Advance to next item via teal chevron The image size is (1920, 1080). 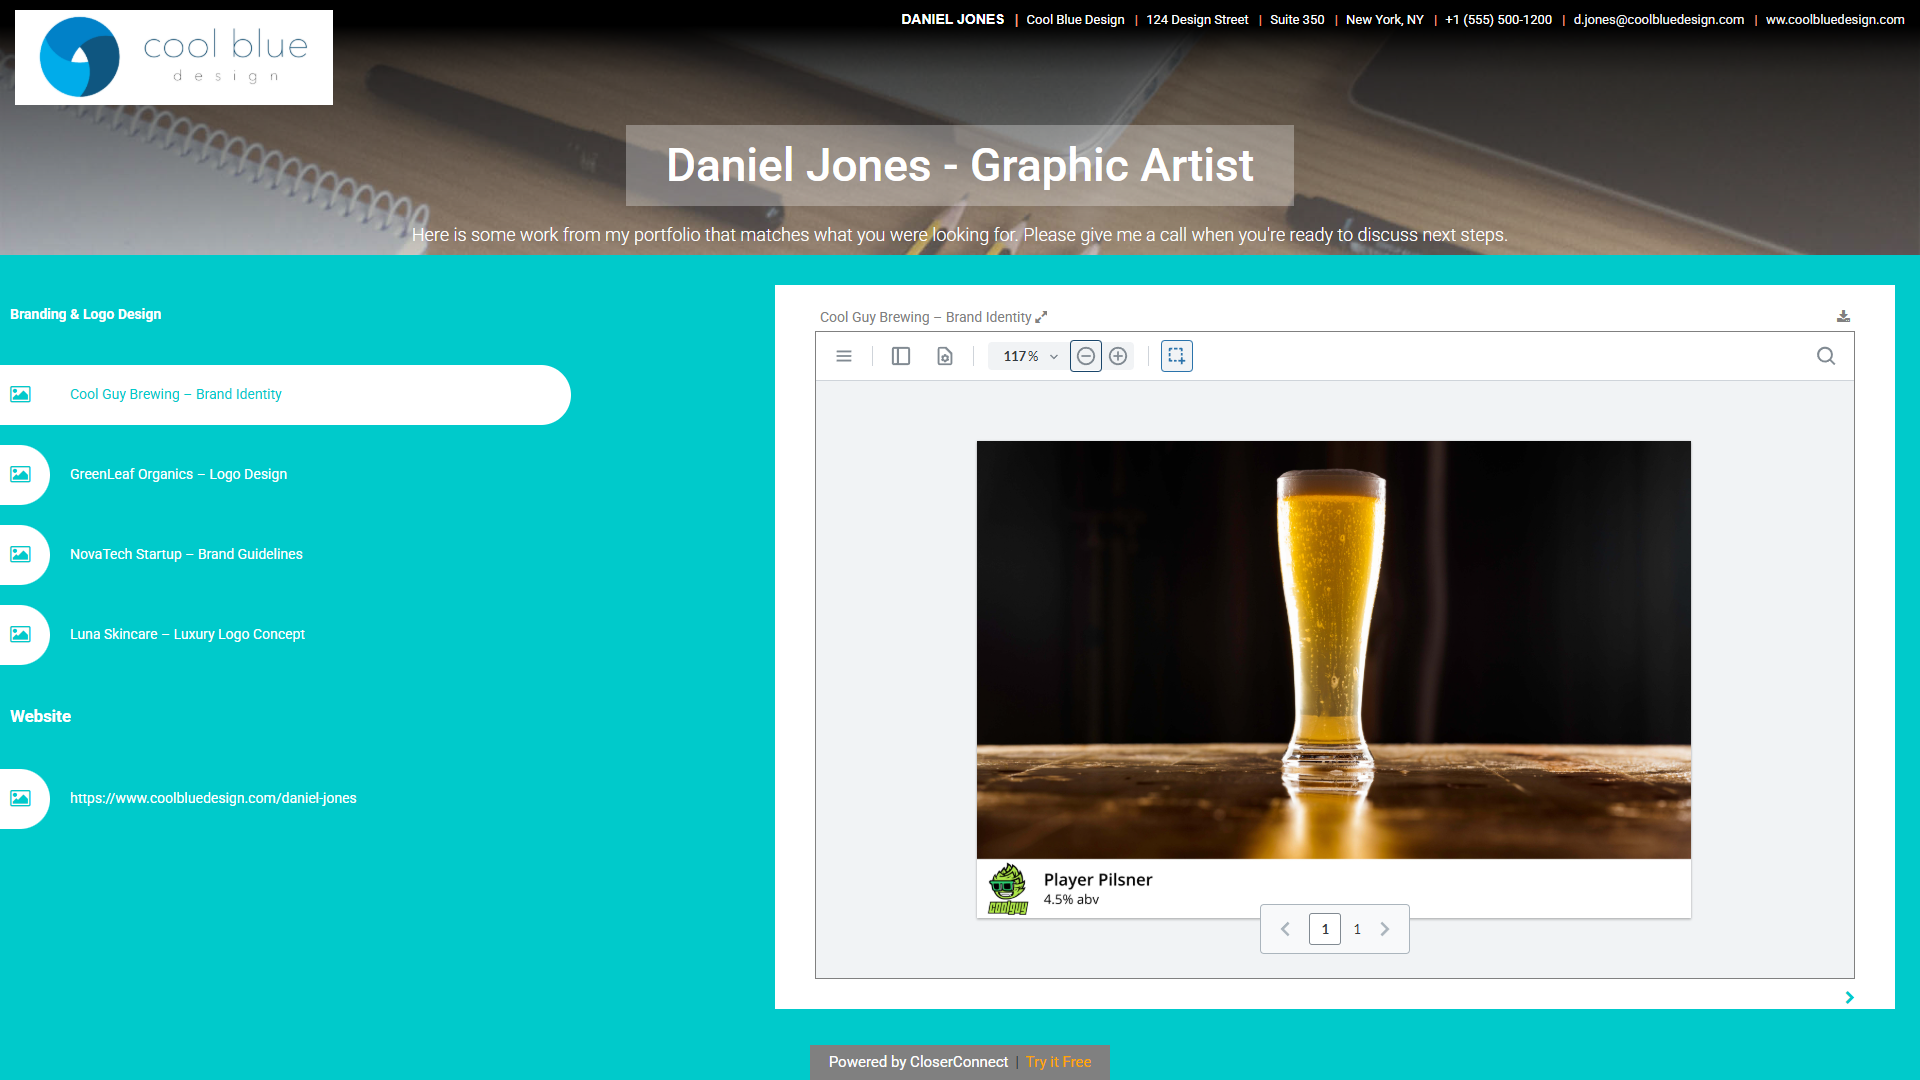pyautogui.click(x=1849, y=997)
